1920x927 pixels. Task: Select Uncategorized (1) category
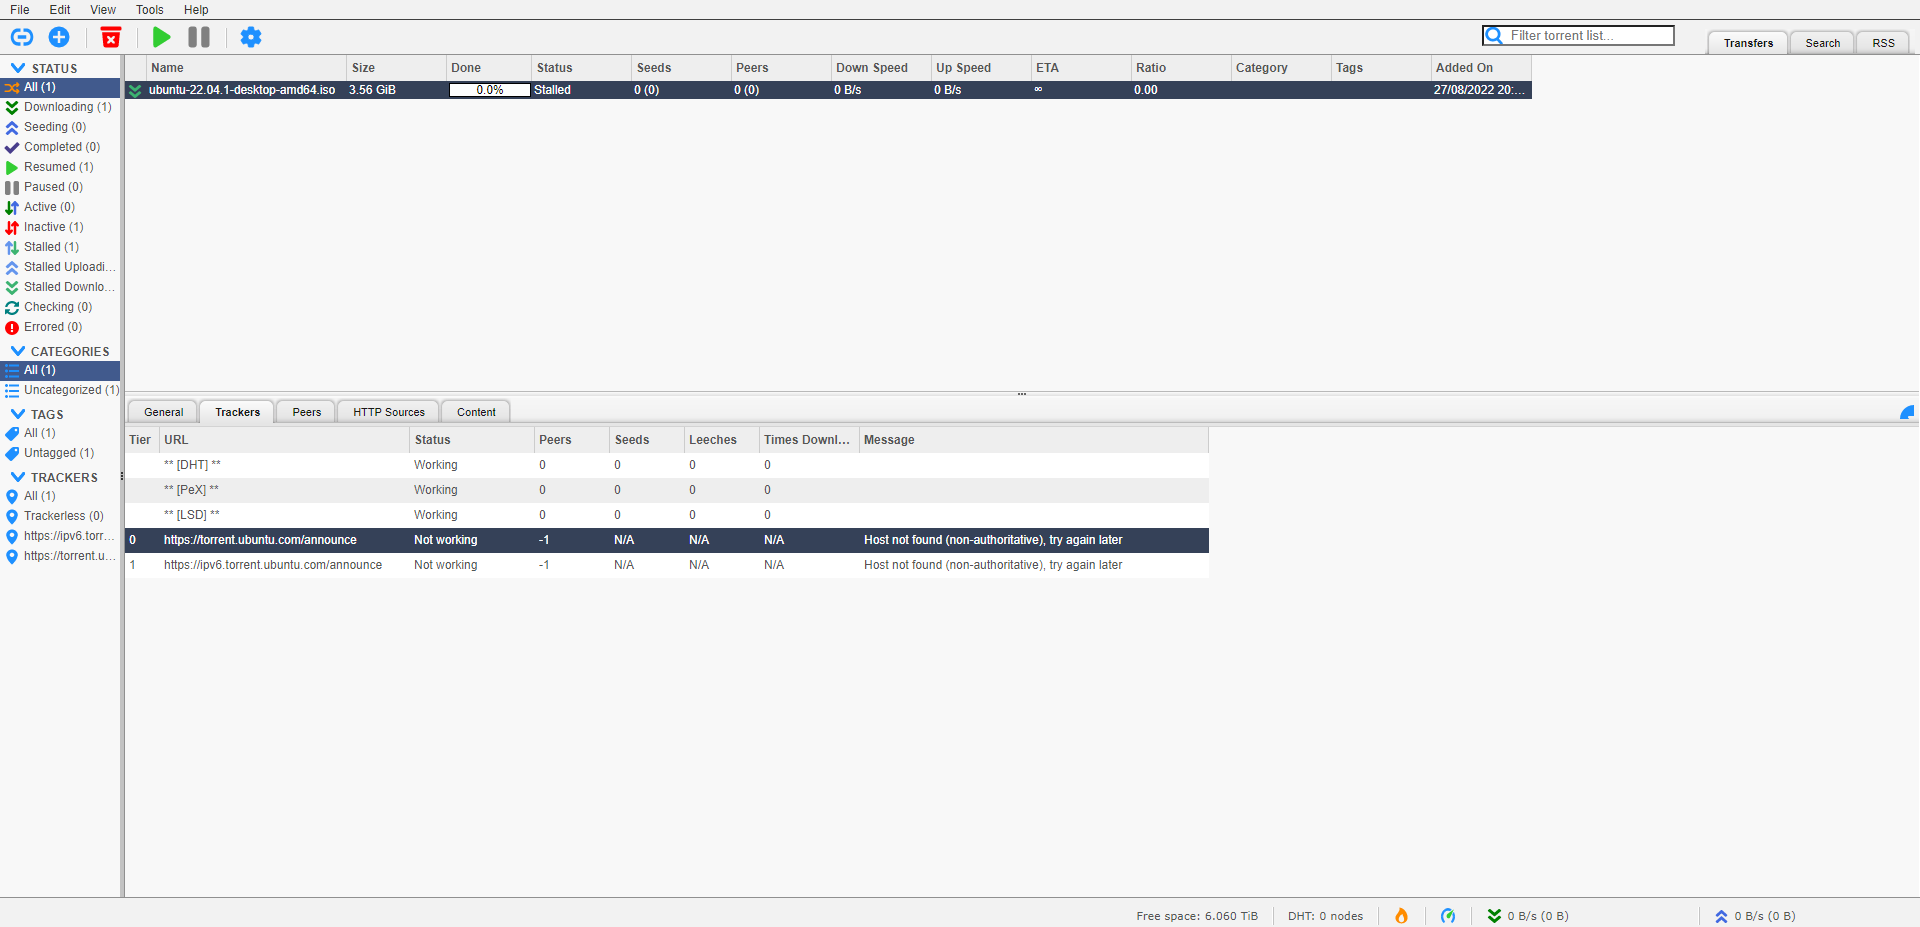click(60, 390)
